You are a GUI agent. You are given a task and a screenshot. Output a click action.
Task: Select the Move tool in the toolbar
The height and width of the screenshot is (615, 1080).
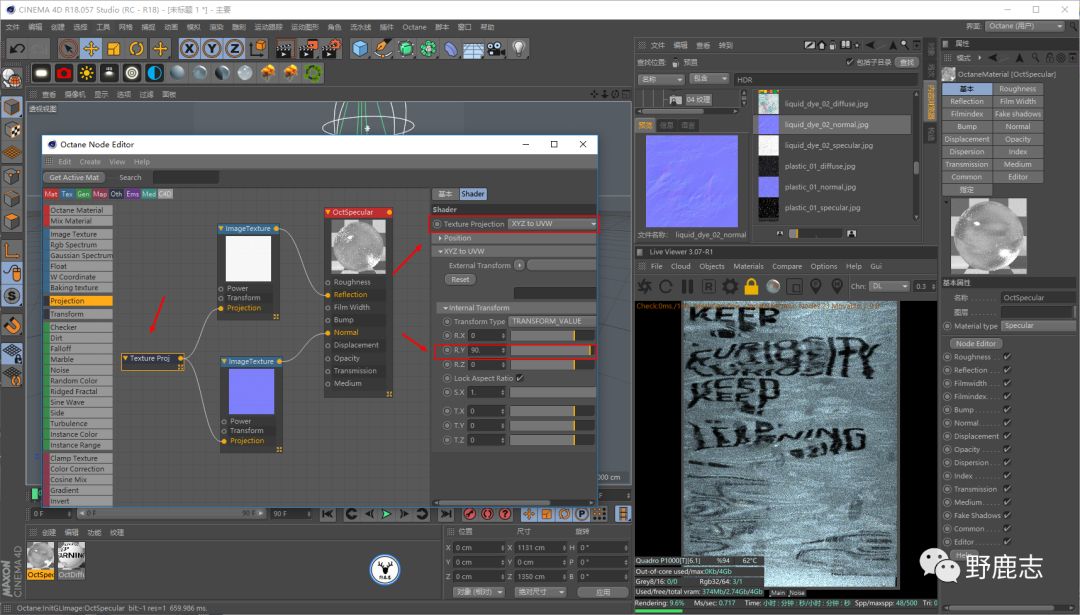click(91, 48)
